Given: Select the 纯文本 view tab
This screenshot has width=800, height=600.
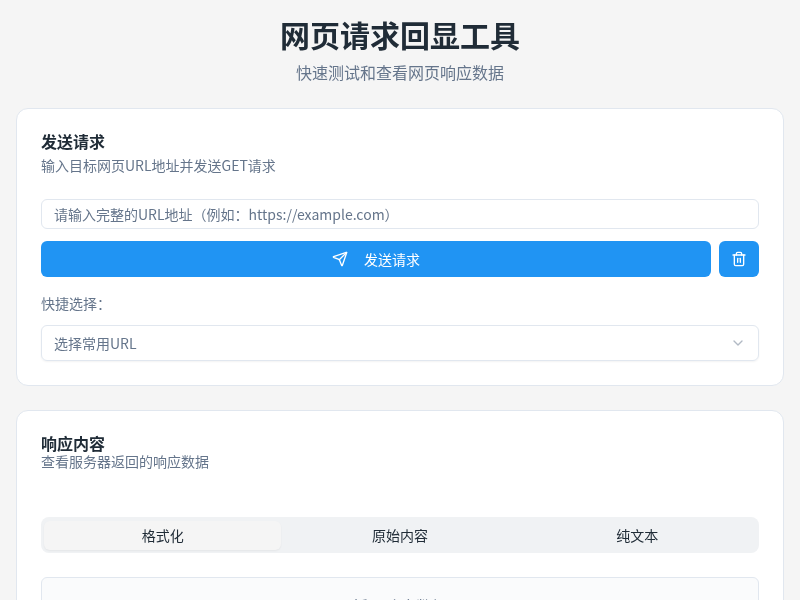Looking at the screenshot, I should (x=637, y=535).
